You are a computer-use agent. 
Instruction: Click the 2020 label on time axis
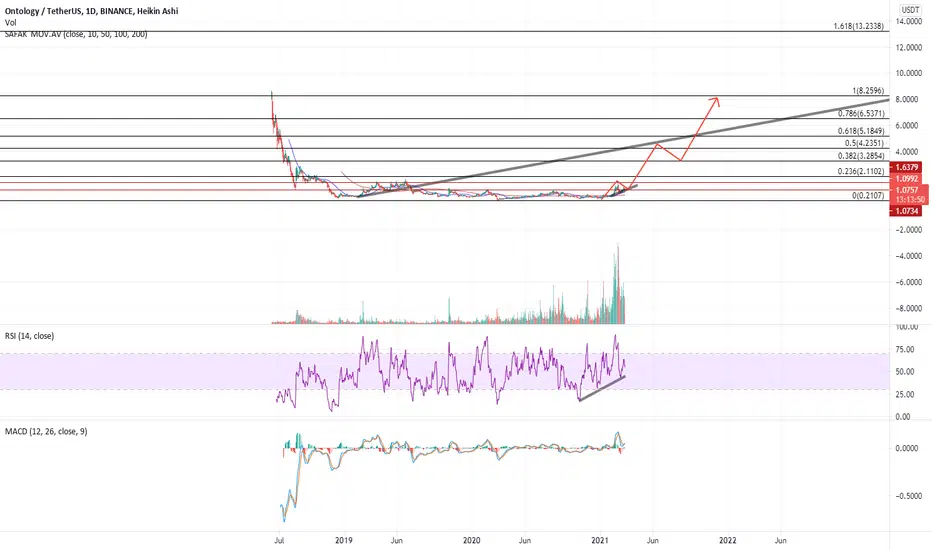pyautogui.click(x=471, y=540)
